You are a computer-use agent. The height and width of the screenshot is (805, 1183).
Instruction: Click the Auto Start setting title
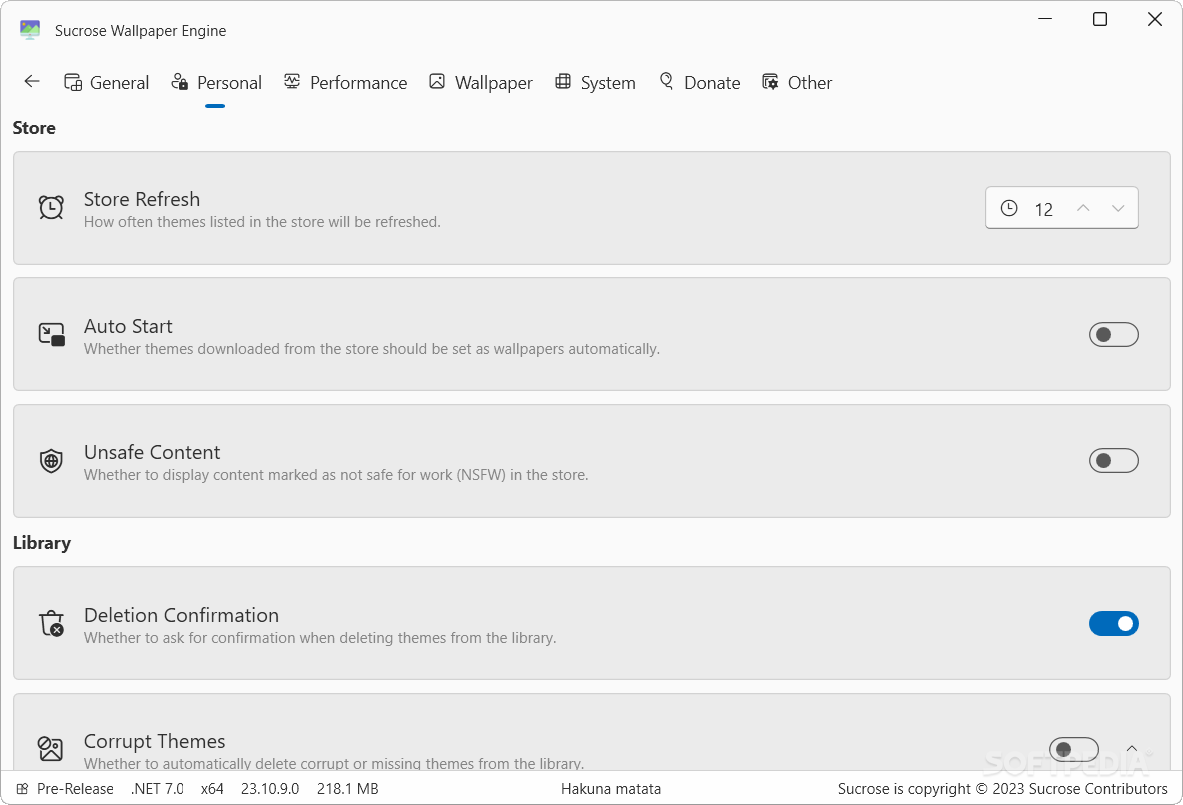tap(128, 326)
